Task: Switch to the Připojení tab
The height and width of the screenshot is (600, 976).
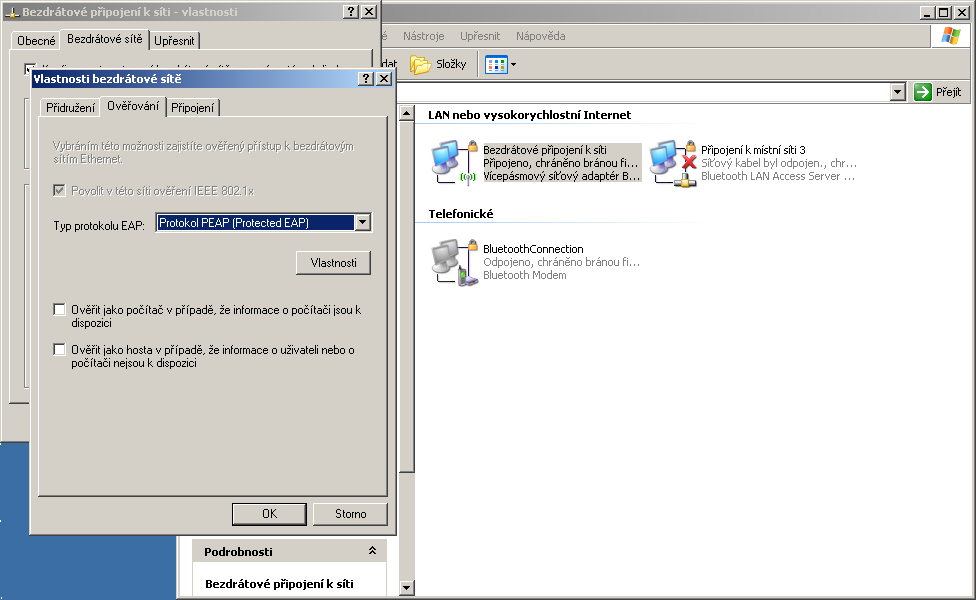Action: [193, 108]
